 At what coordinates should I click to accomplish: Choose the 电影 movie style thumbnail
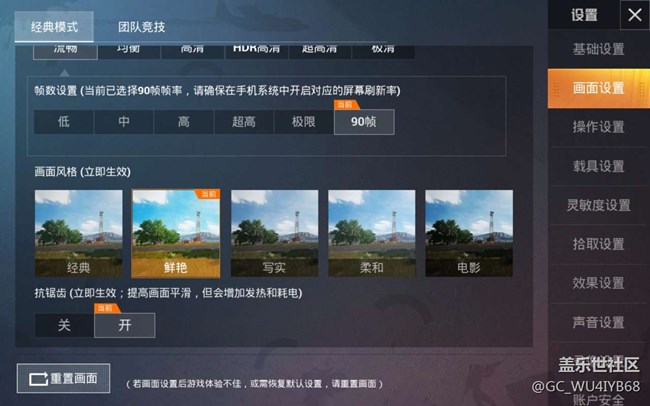click(x=469, y=233)
